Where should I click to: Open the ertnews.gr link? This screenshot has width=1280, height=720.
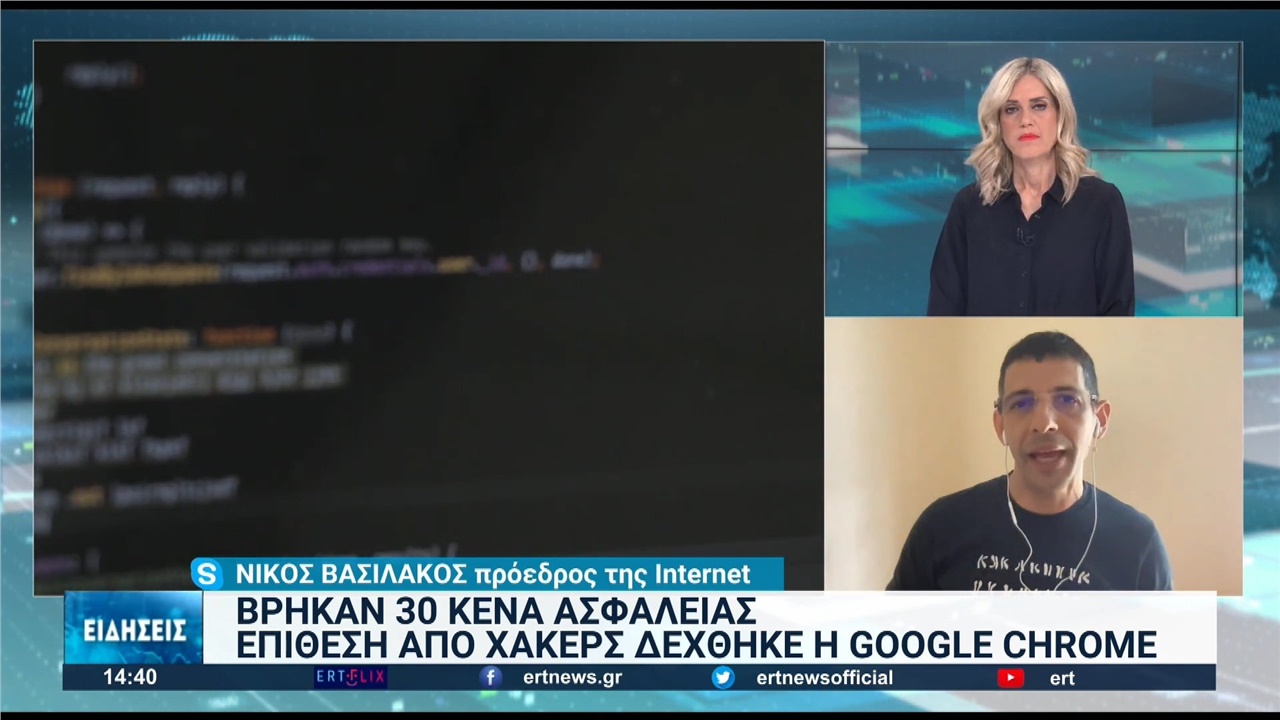[572, 677]
